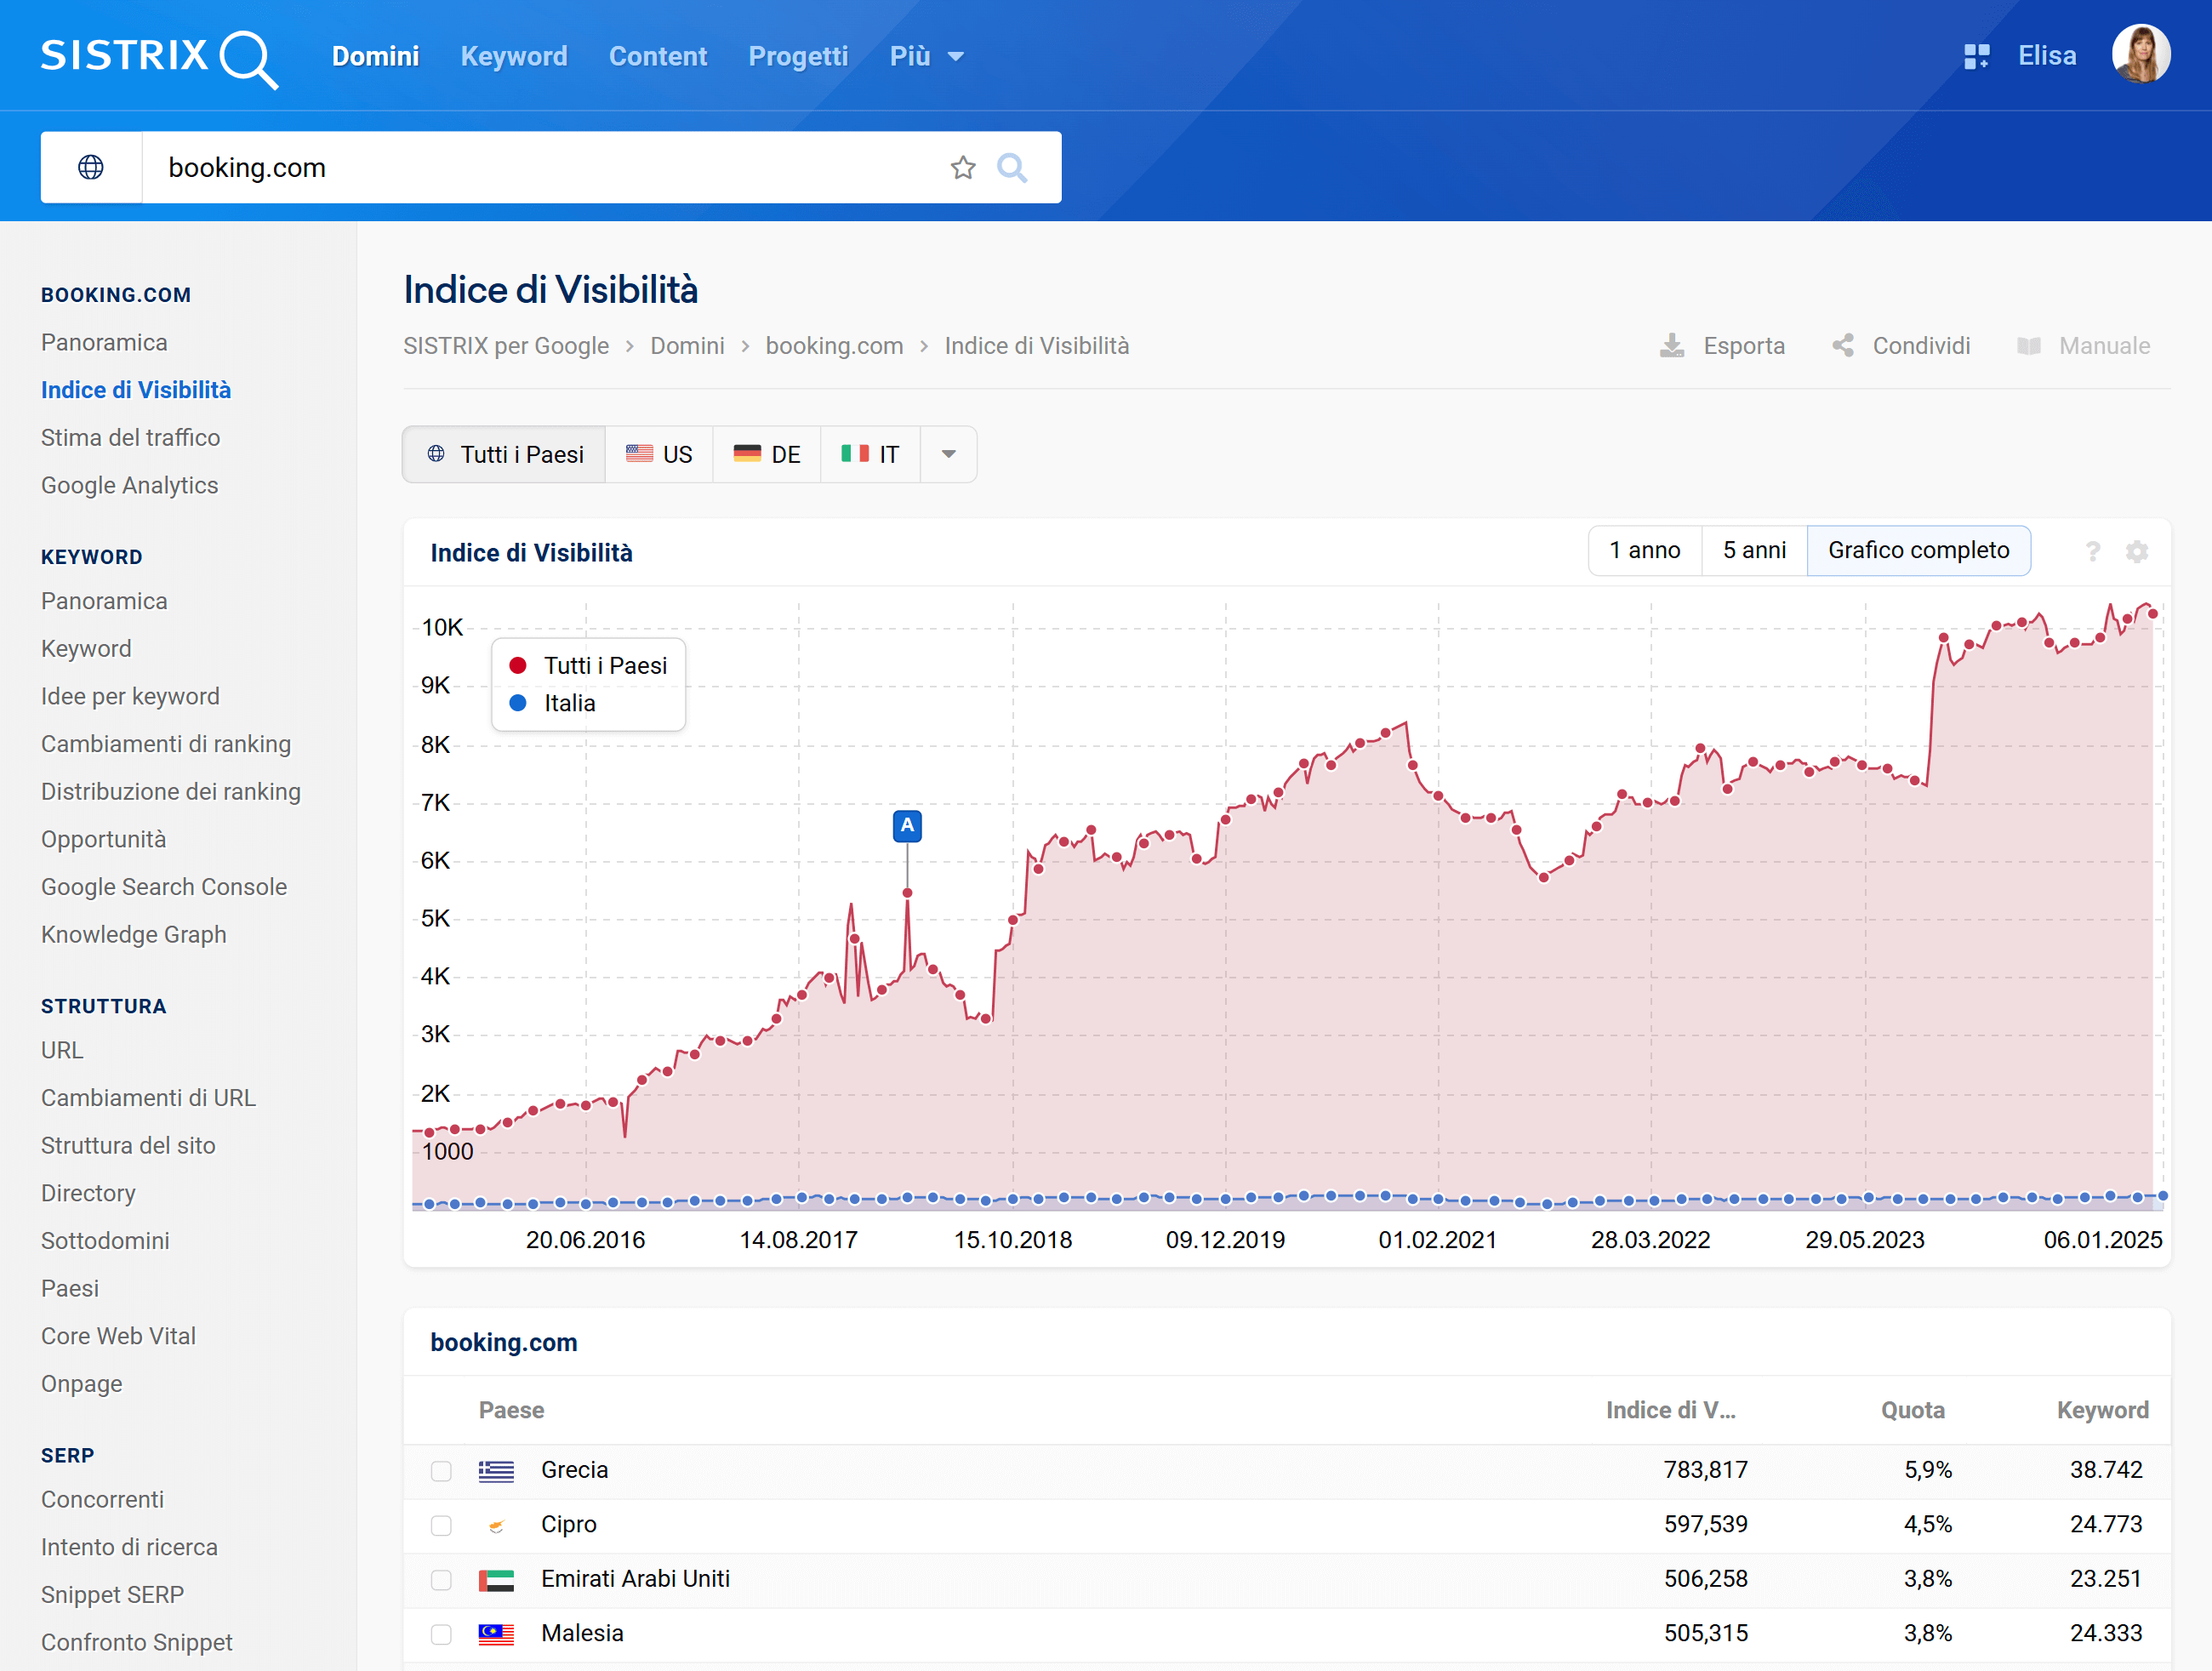Check the Emirati Arabi Uniti checkbox
Viewport: 2212px width, 1671px height.
tap(441, 1580)
